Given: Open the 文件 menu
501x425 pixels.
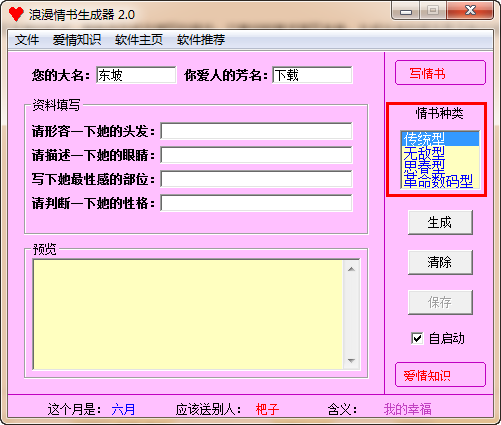Looking at the screenshot, I should pos(27,40).
